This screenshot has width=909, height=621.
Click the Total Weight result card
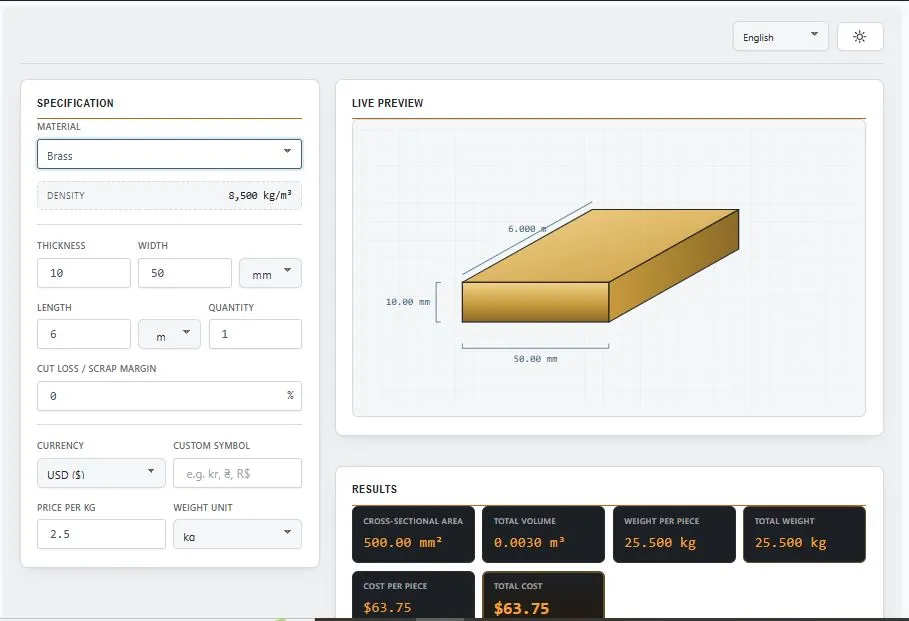point(804,534)
